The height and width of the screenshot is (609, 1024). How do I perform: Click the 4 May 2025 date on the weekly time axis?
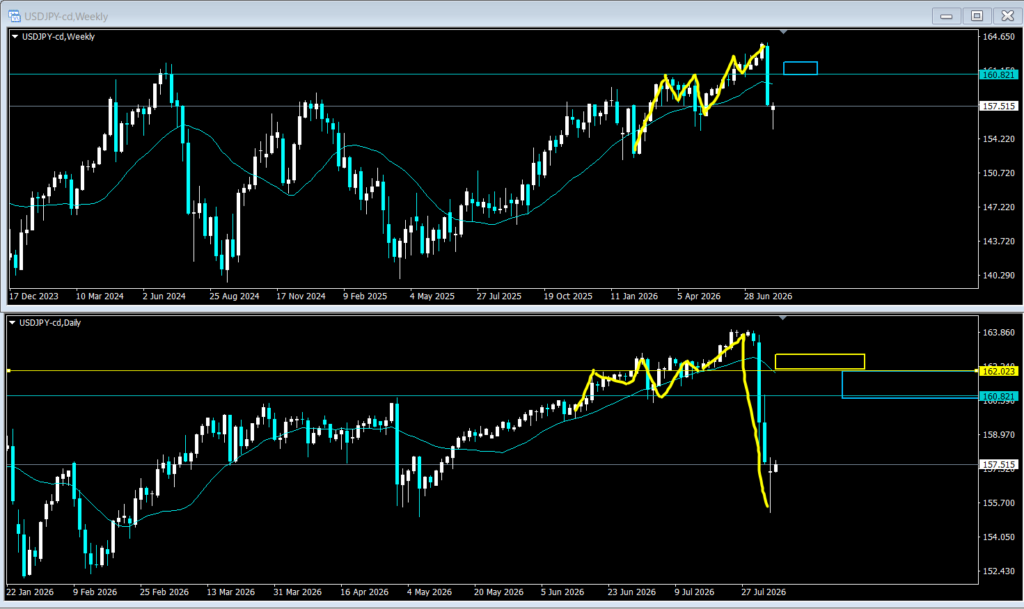point(432,296)
